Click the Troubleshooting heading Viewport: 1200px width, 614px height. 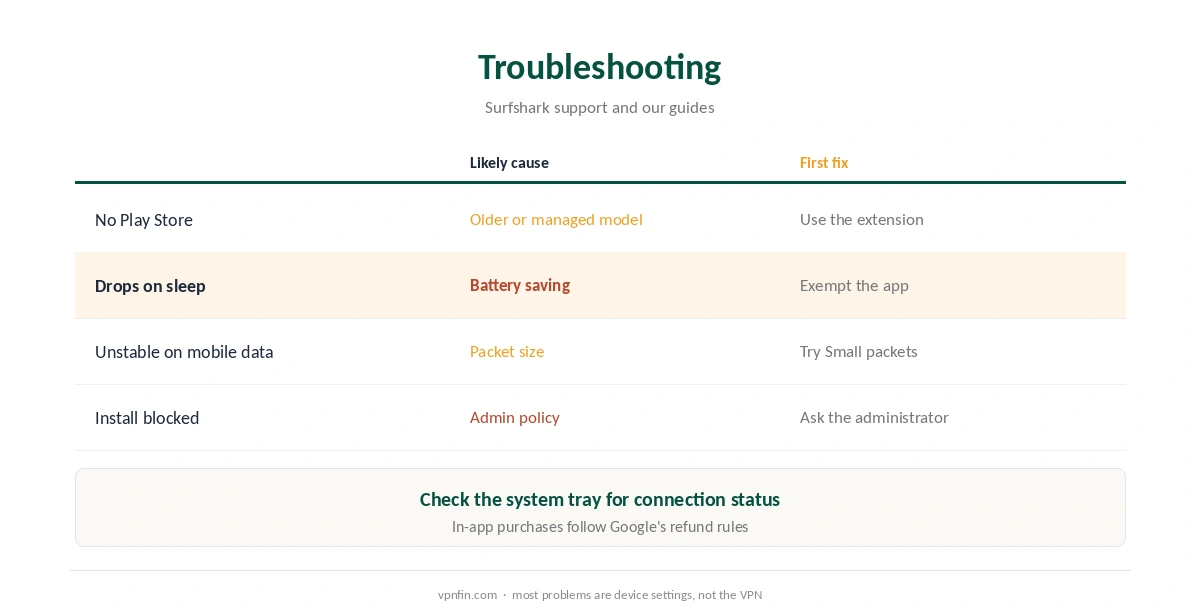coord(599,67)
